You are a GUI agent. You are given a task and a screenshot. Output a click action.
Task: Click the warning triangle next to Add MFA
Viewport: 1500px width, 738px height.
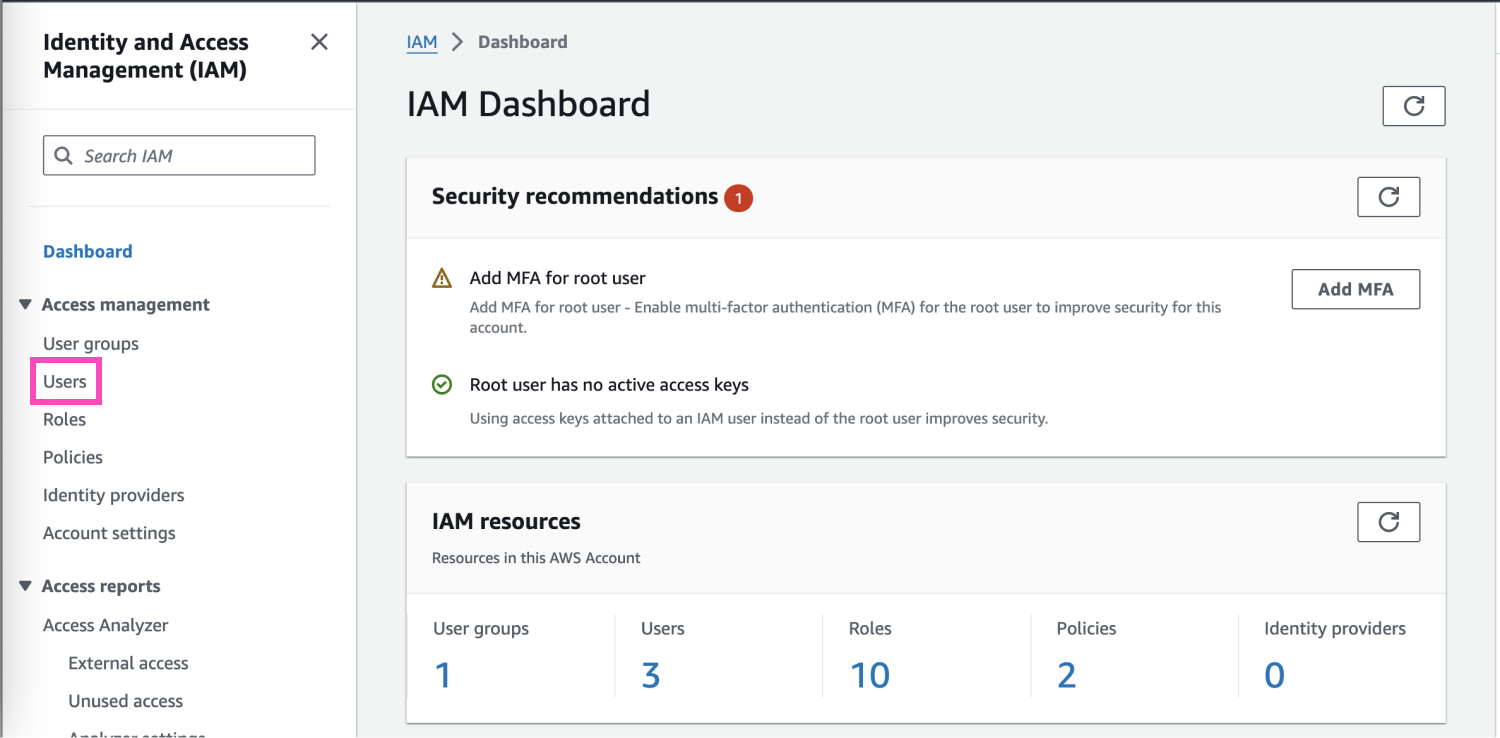[441, 278]
